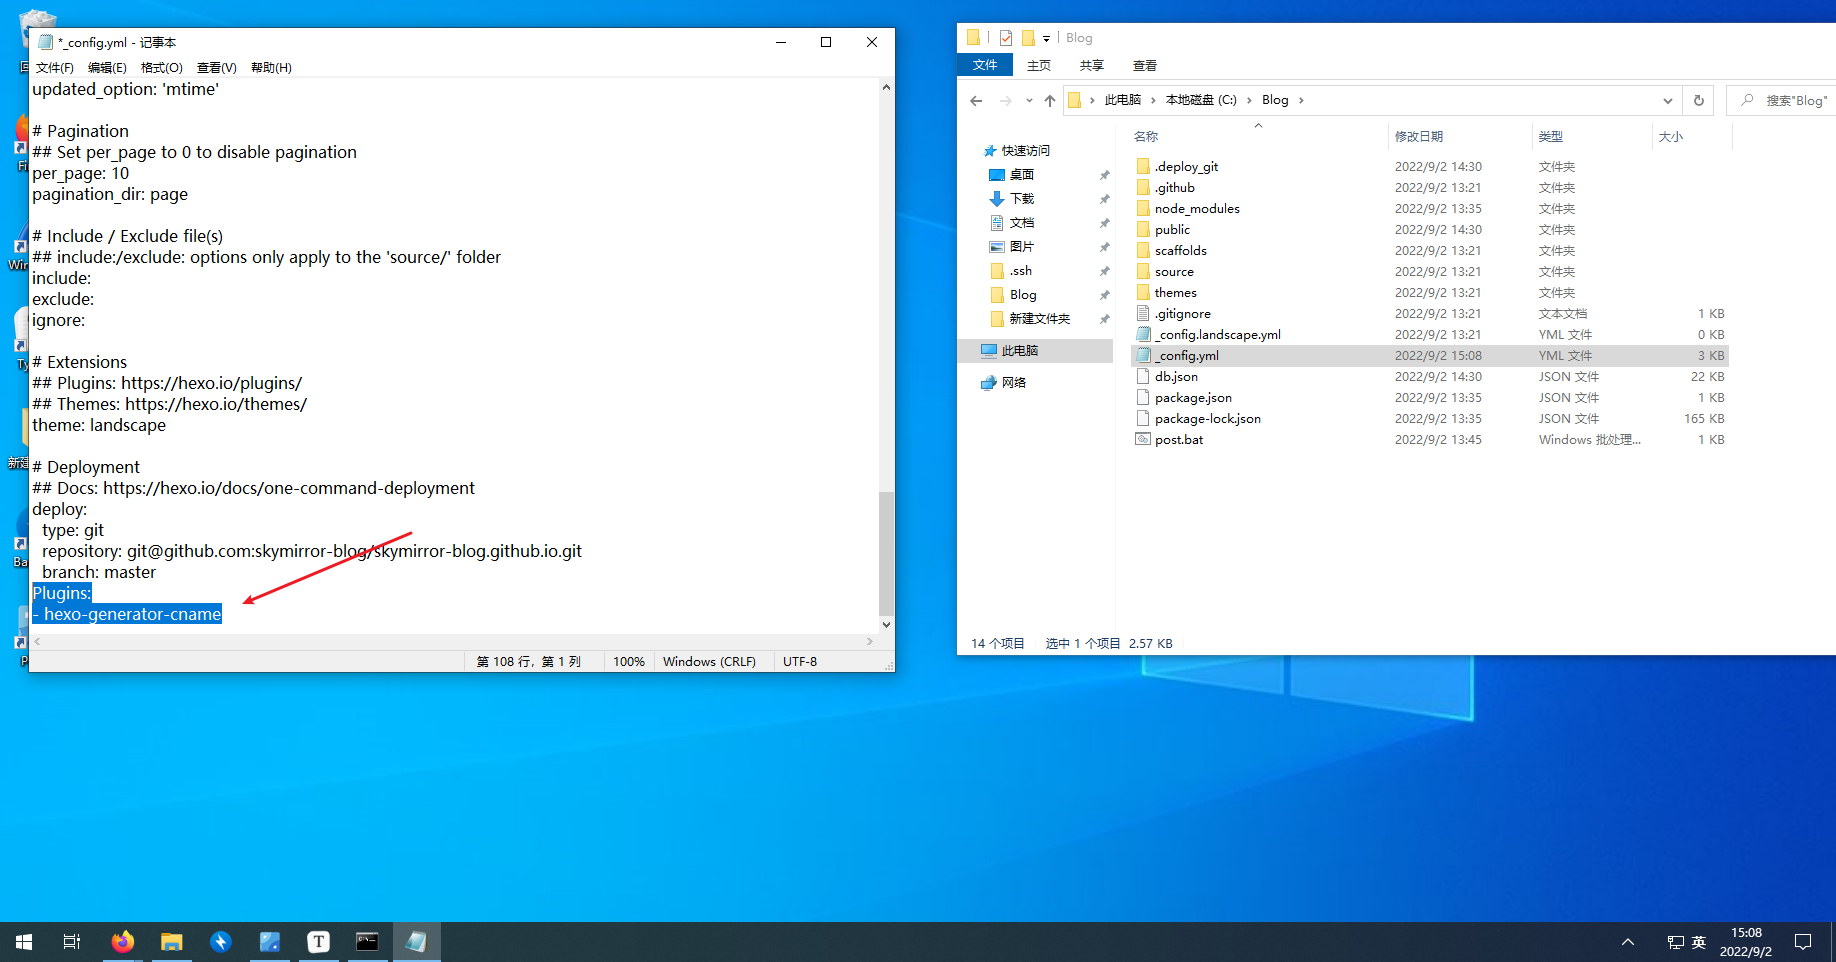This screenshot has height=962, width=1836.
Task: Select 新建文件夹 in navigation pane
Action: point(1039,319)
